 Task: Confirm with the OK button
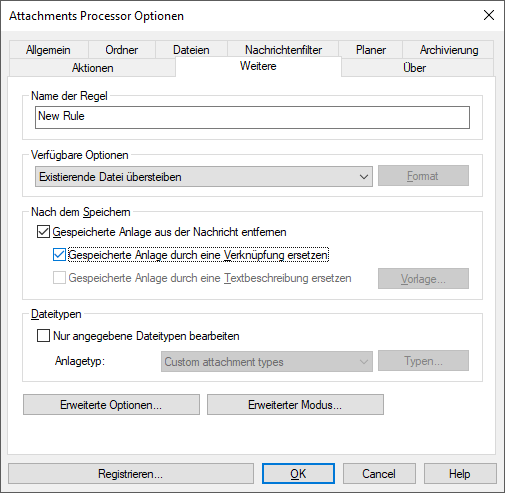298,474
